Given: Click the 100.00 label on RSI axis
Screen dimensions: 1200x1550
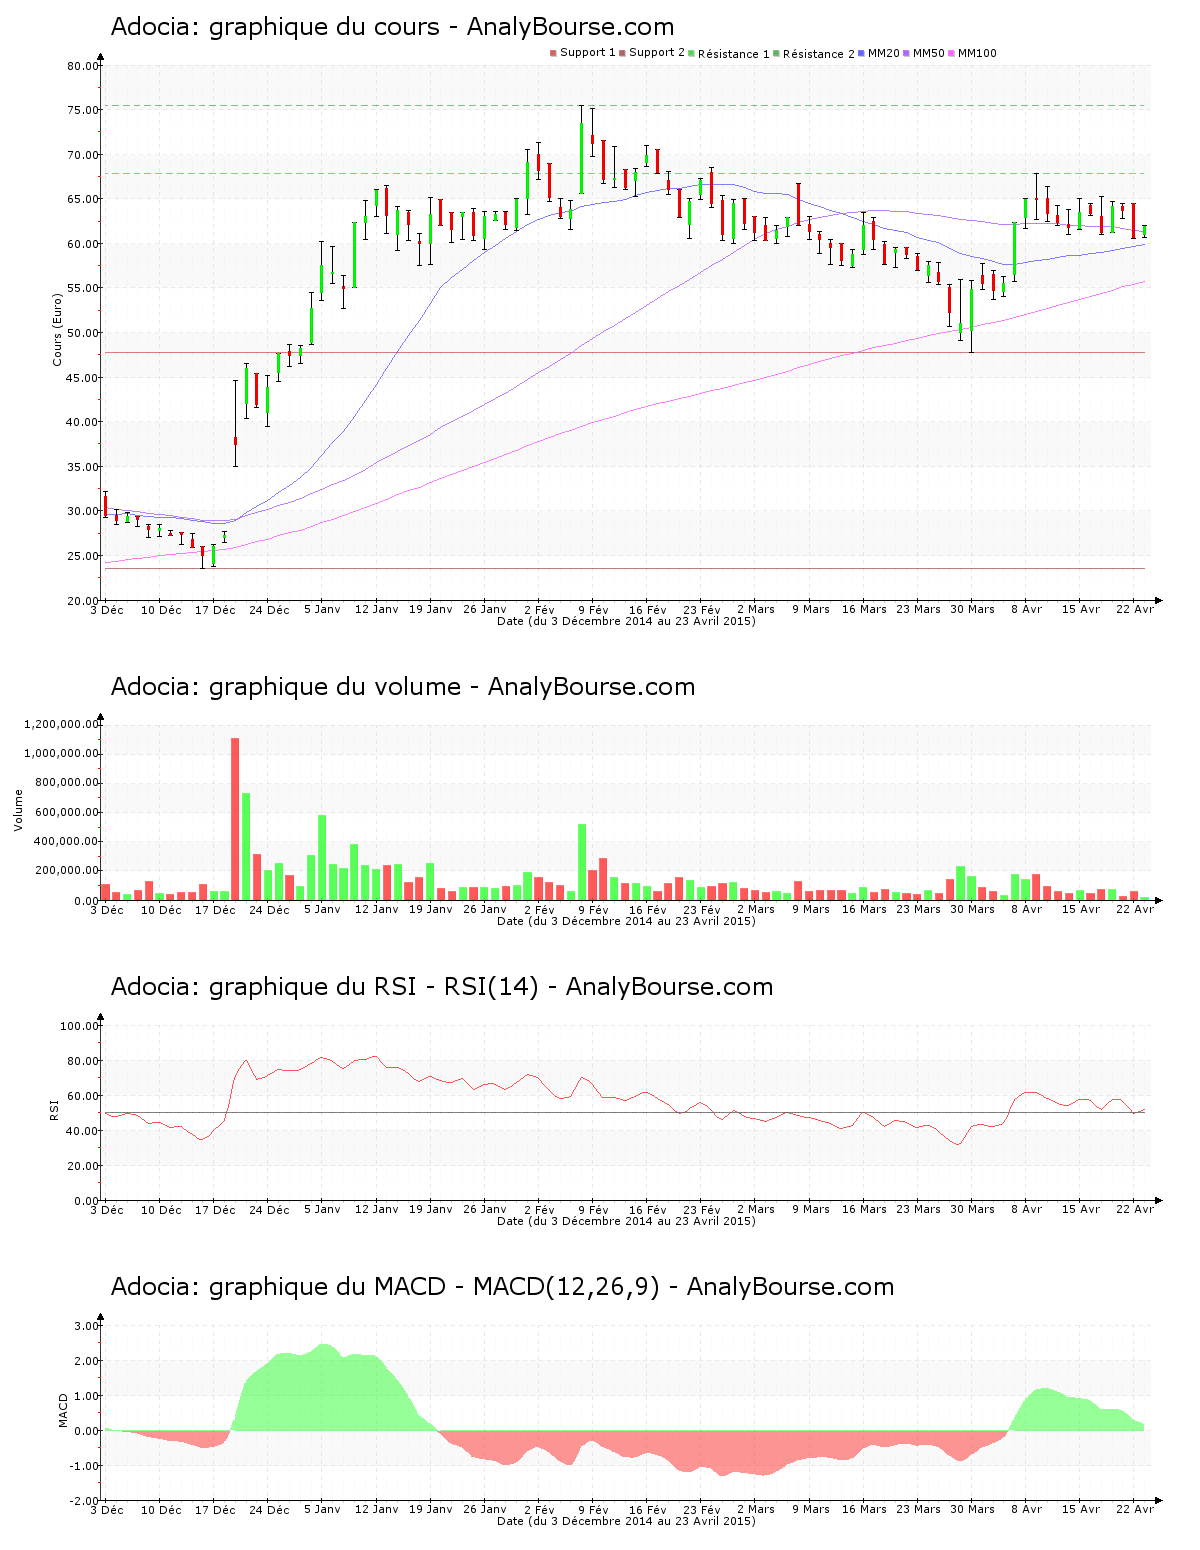Looking at the screenshot, I should coord(79,1026).
